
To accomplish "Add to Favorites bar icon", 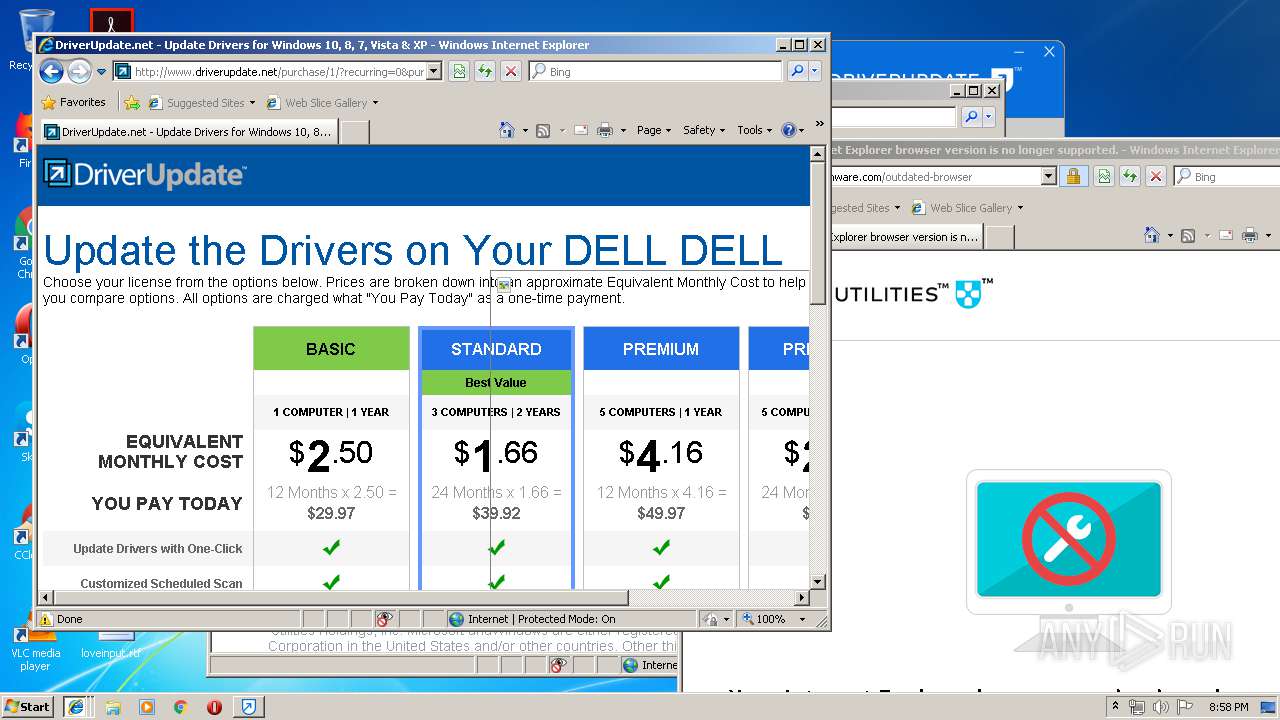I will pos(132,102).
